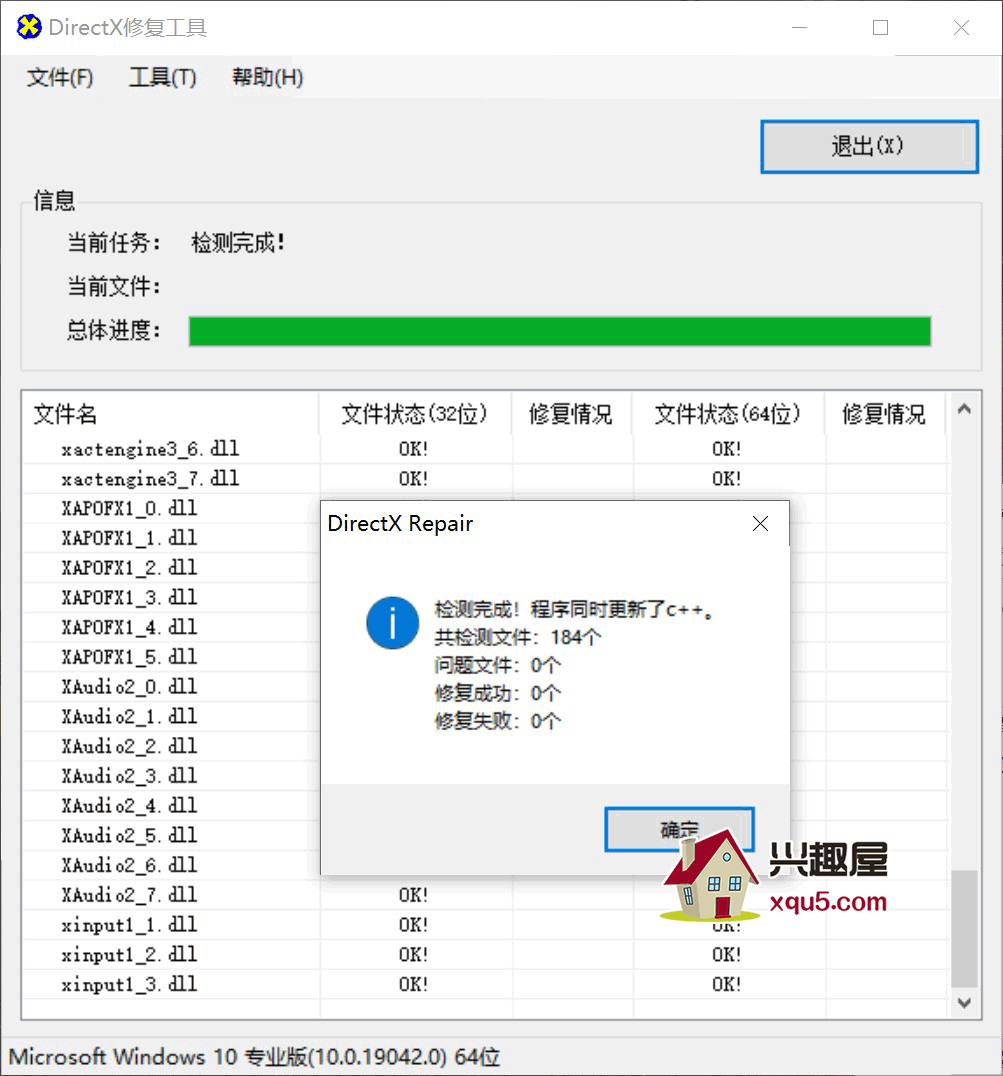Click 32-bit OK! status for XAudio2_7.dll
The width and height of the screenshot is (1003, 1076).
[x=413, y=895]
